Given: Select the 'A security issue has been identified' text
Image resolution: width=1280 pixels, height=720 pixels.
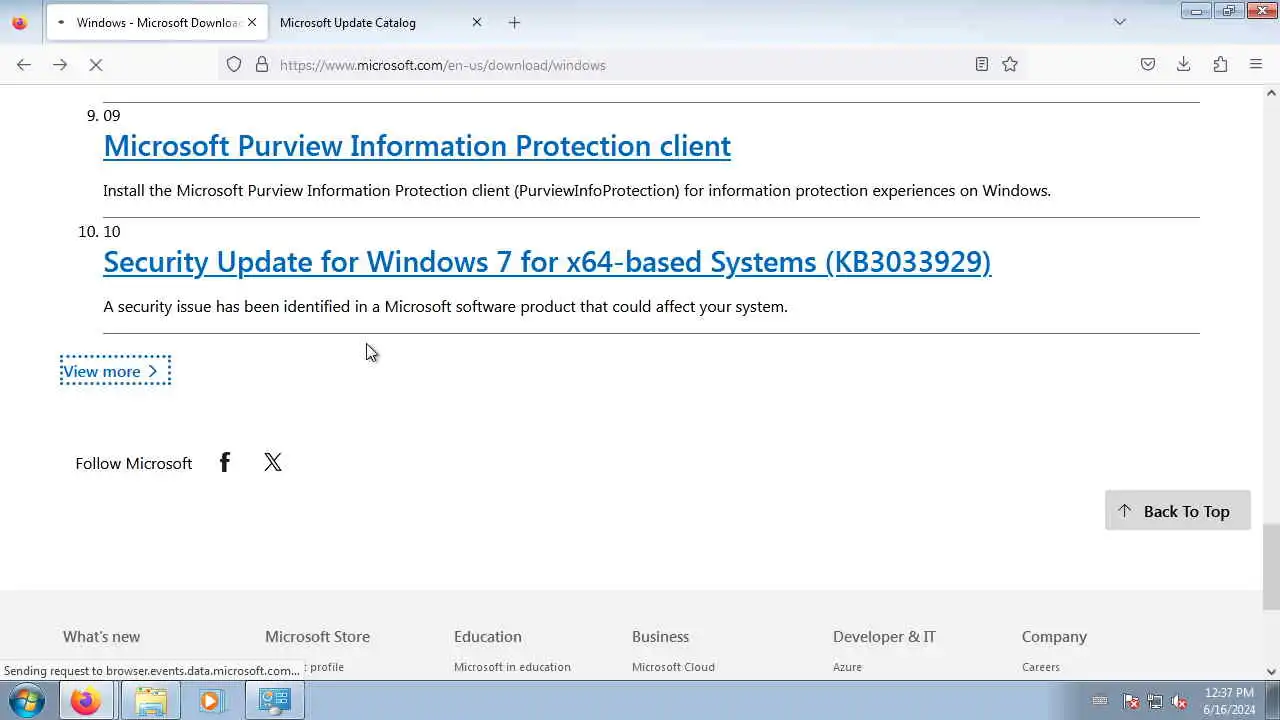Looking at the screenshot, I should tap(445, 306).
